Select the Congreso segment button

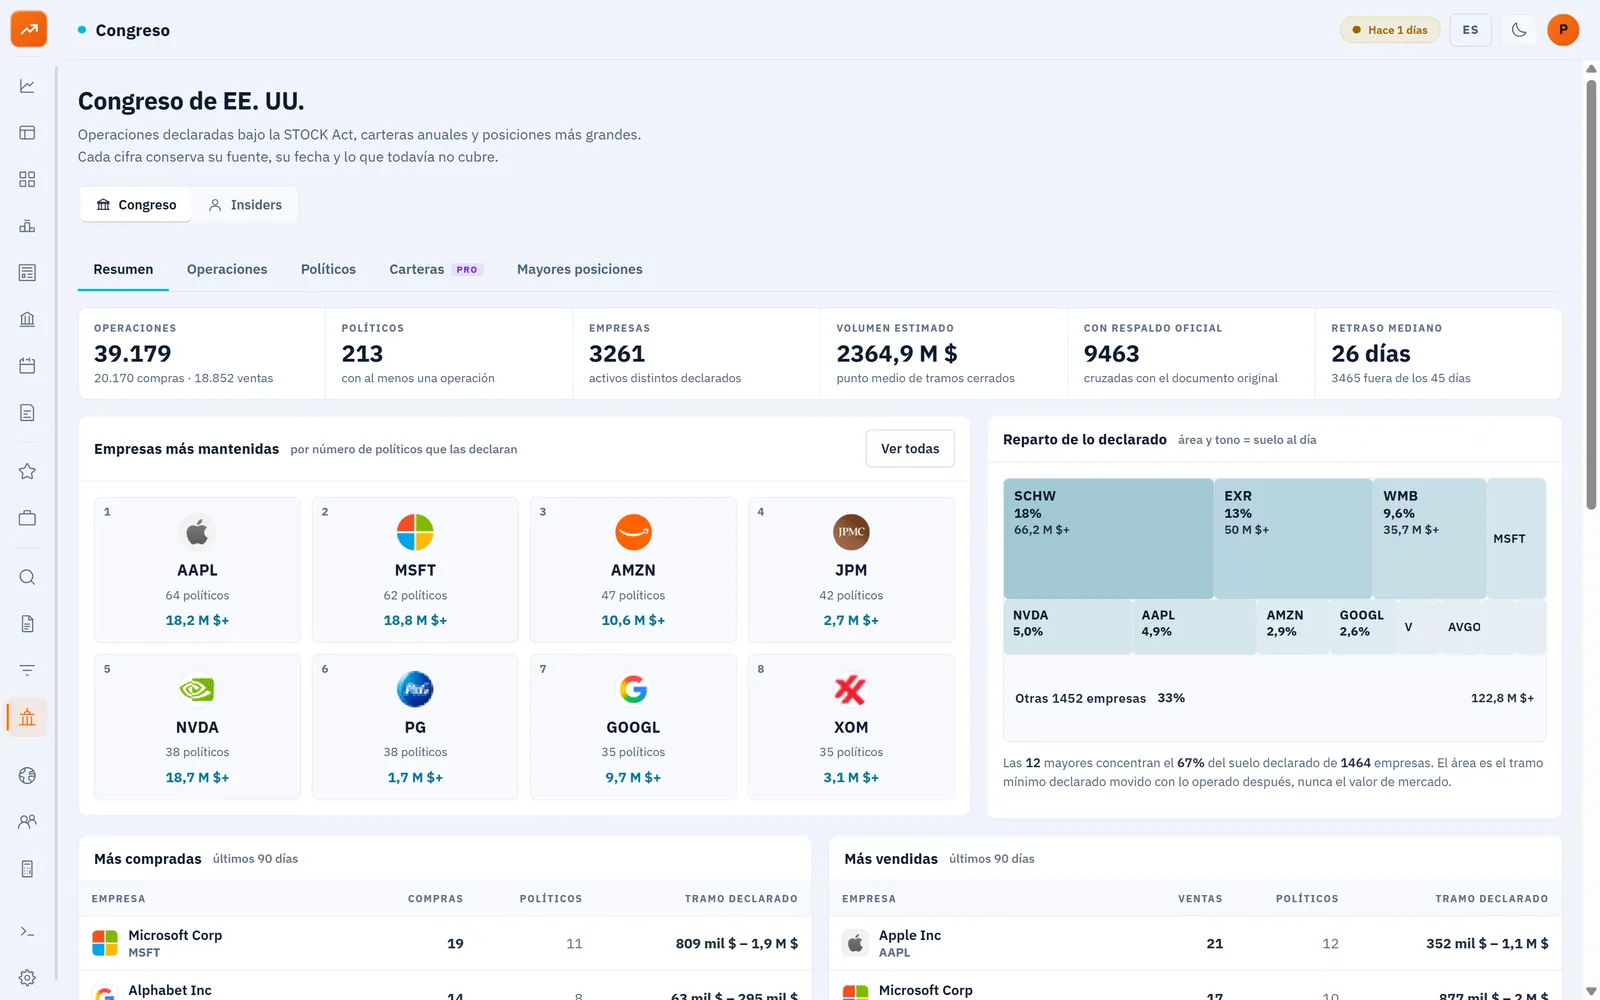(136, 205)
